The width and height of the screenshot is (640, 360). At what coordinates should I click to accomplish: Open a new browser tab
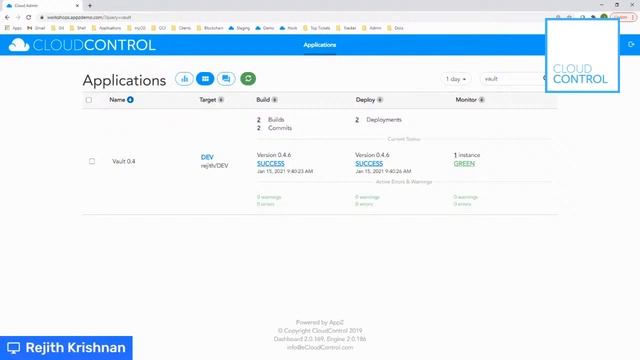click(x=90, y=6)
